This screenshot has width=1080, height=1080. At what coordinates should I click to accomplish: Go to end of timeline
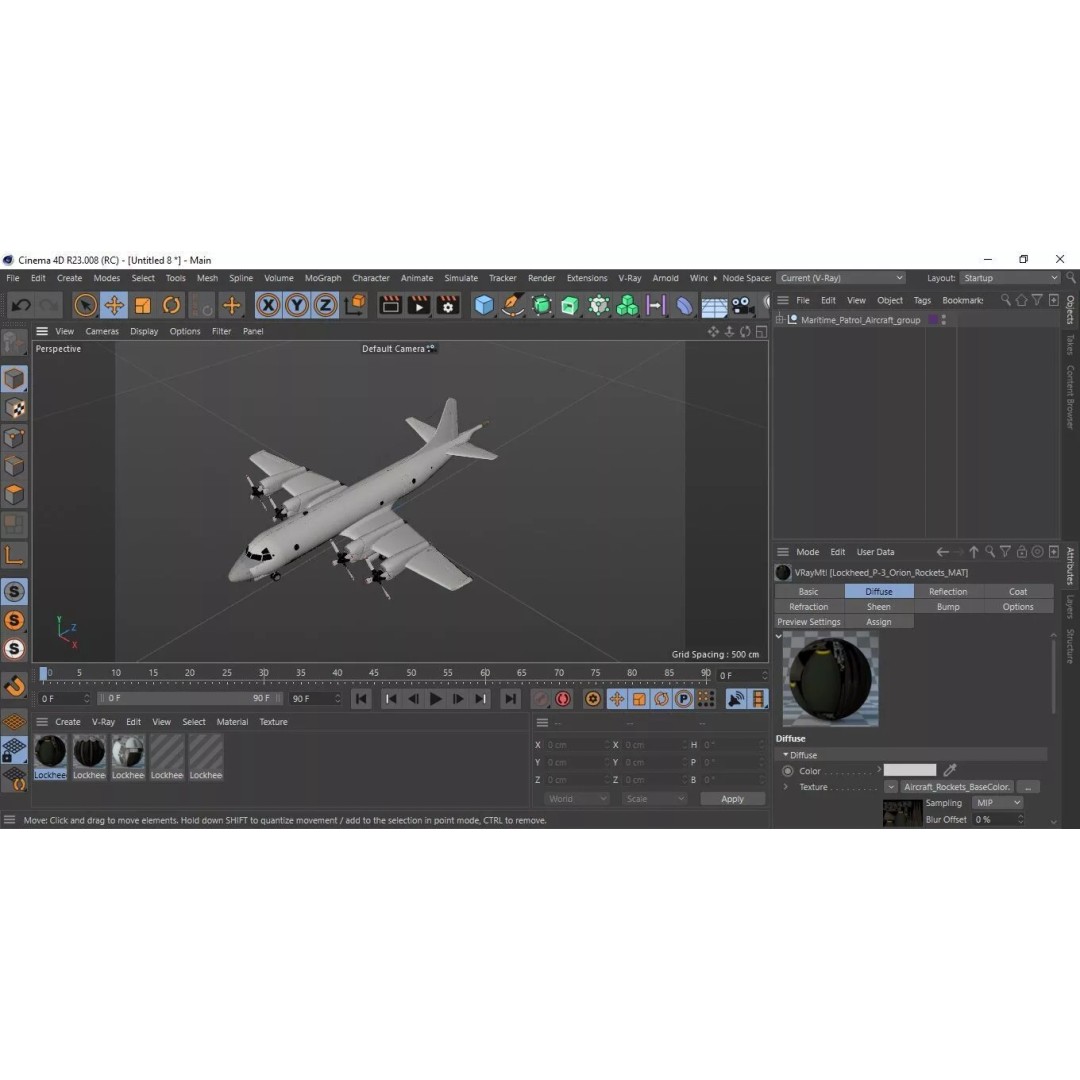[510, 698]
